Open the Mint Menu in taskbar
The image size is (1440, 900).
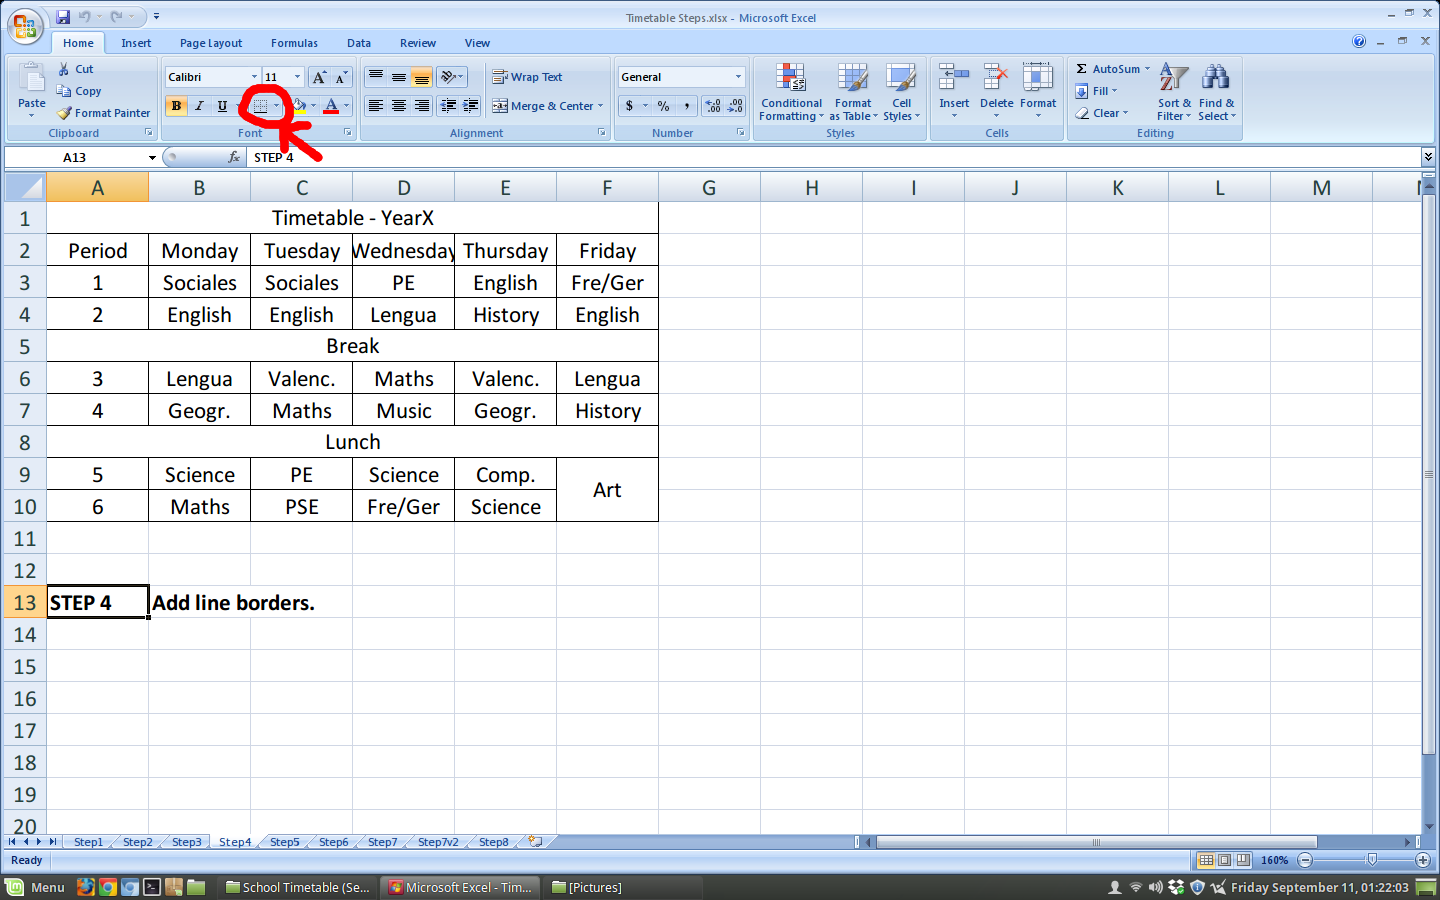click(x=36, y=887)
